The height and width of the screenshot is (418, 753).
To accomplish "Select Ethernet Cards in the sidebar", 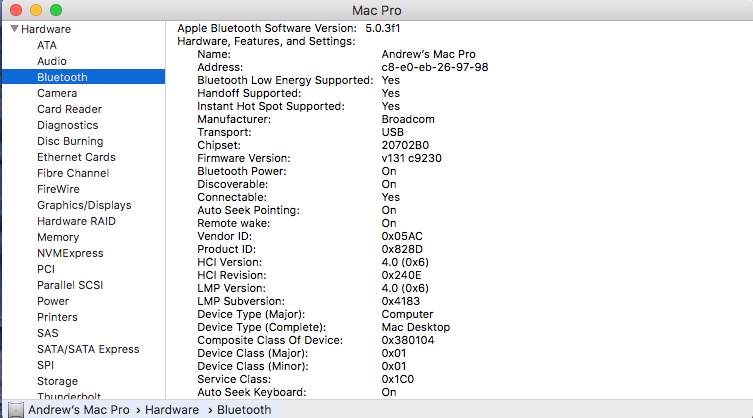I will coord(76,157).
